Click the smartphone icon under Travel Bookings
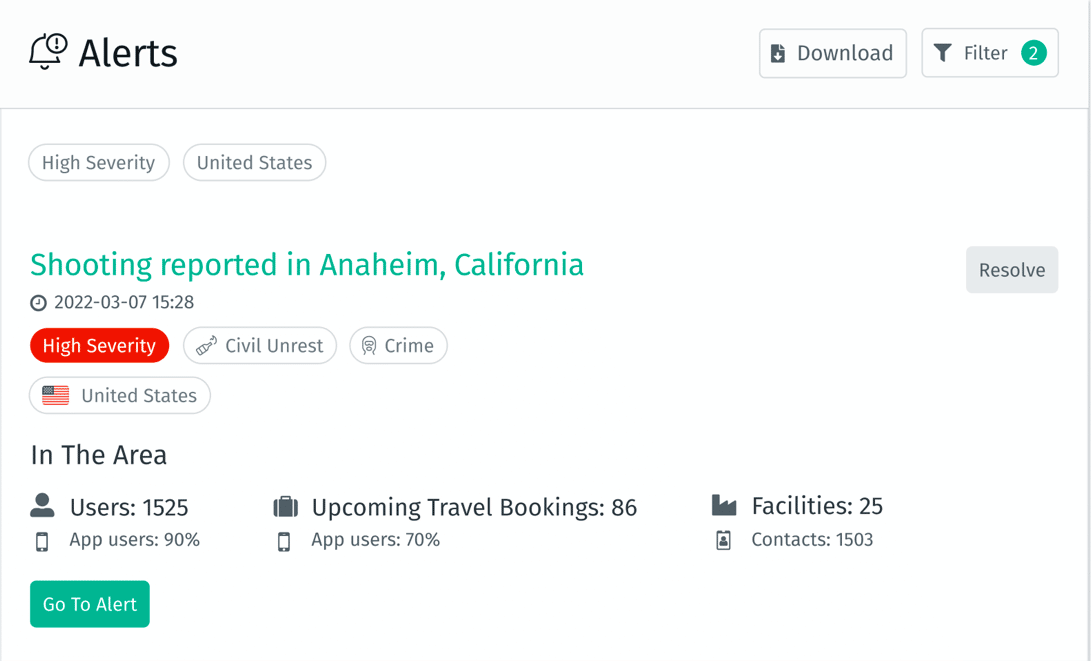 pos(285,539)
